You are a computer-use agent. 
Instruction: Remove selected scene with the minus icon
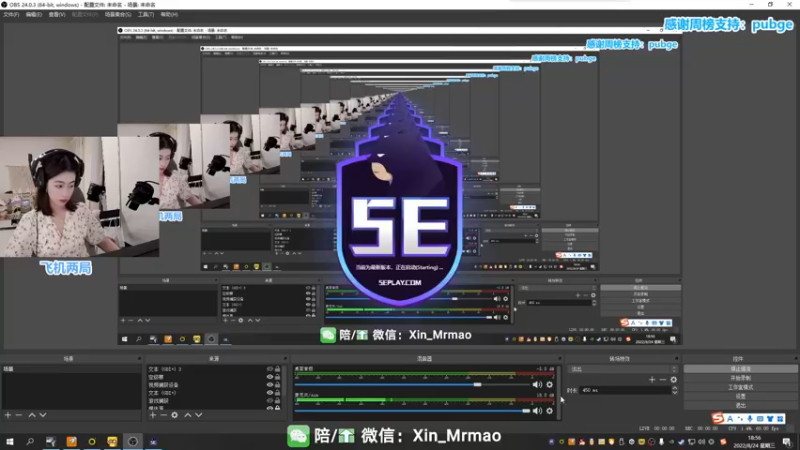[19, 415]
